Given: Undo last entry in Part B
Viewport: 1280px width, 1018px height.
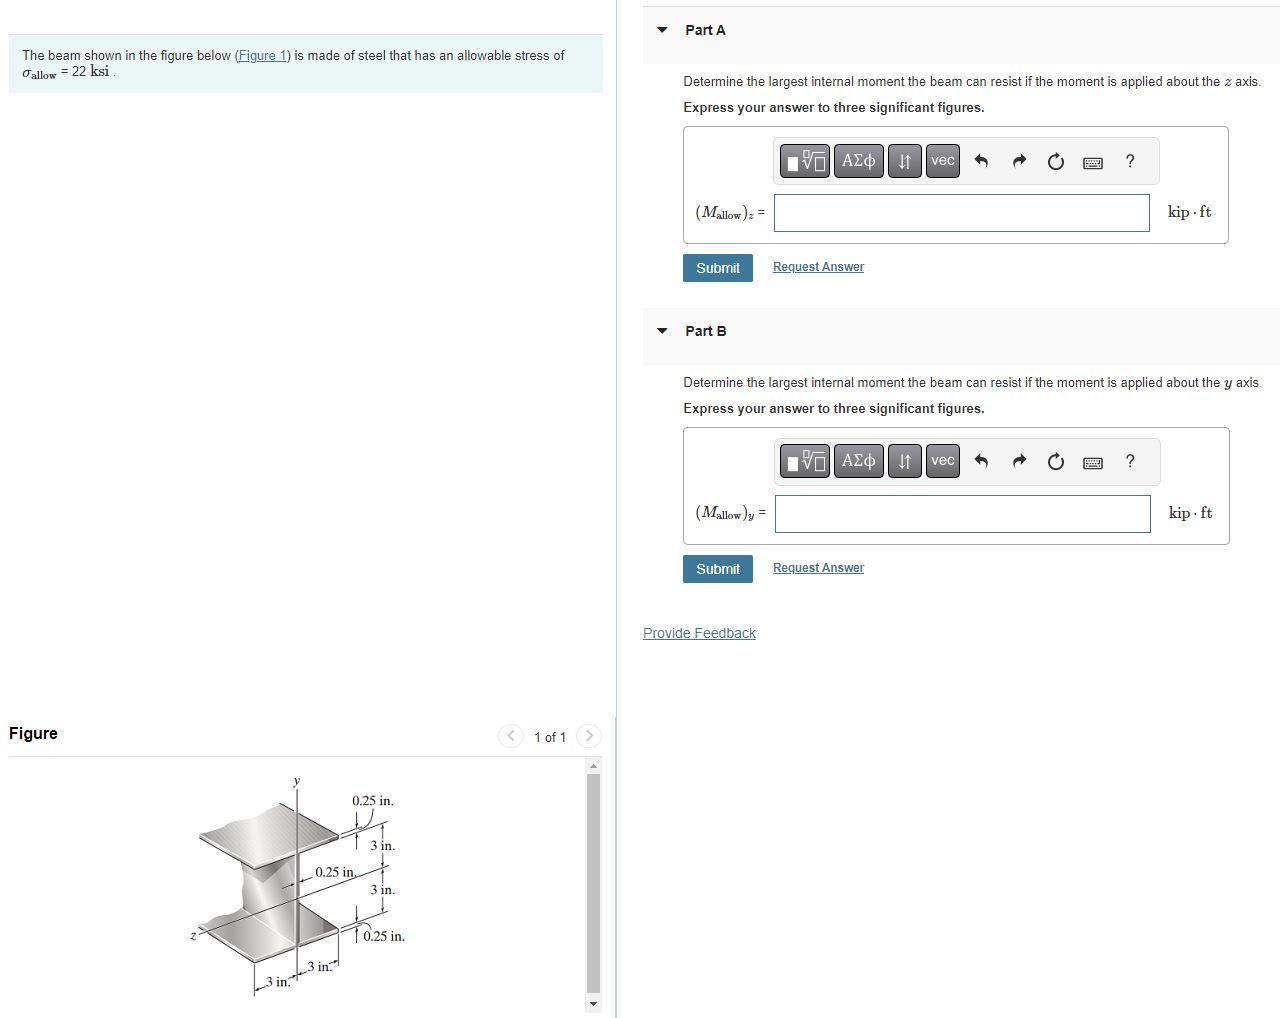Looking at the screenshot, I should (981, 461).
